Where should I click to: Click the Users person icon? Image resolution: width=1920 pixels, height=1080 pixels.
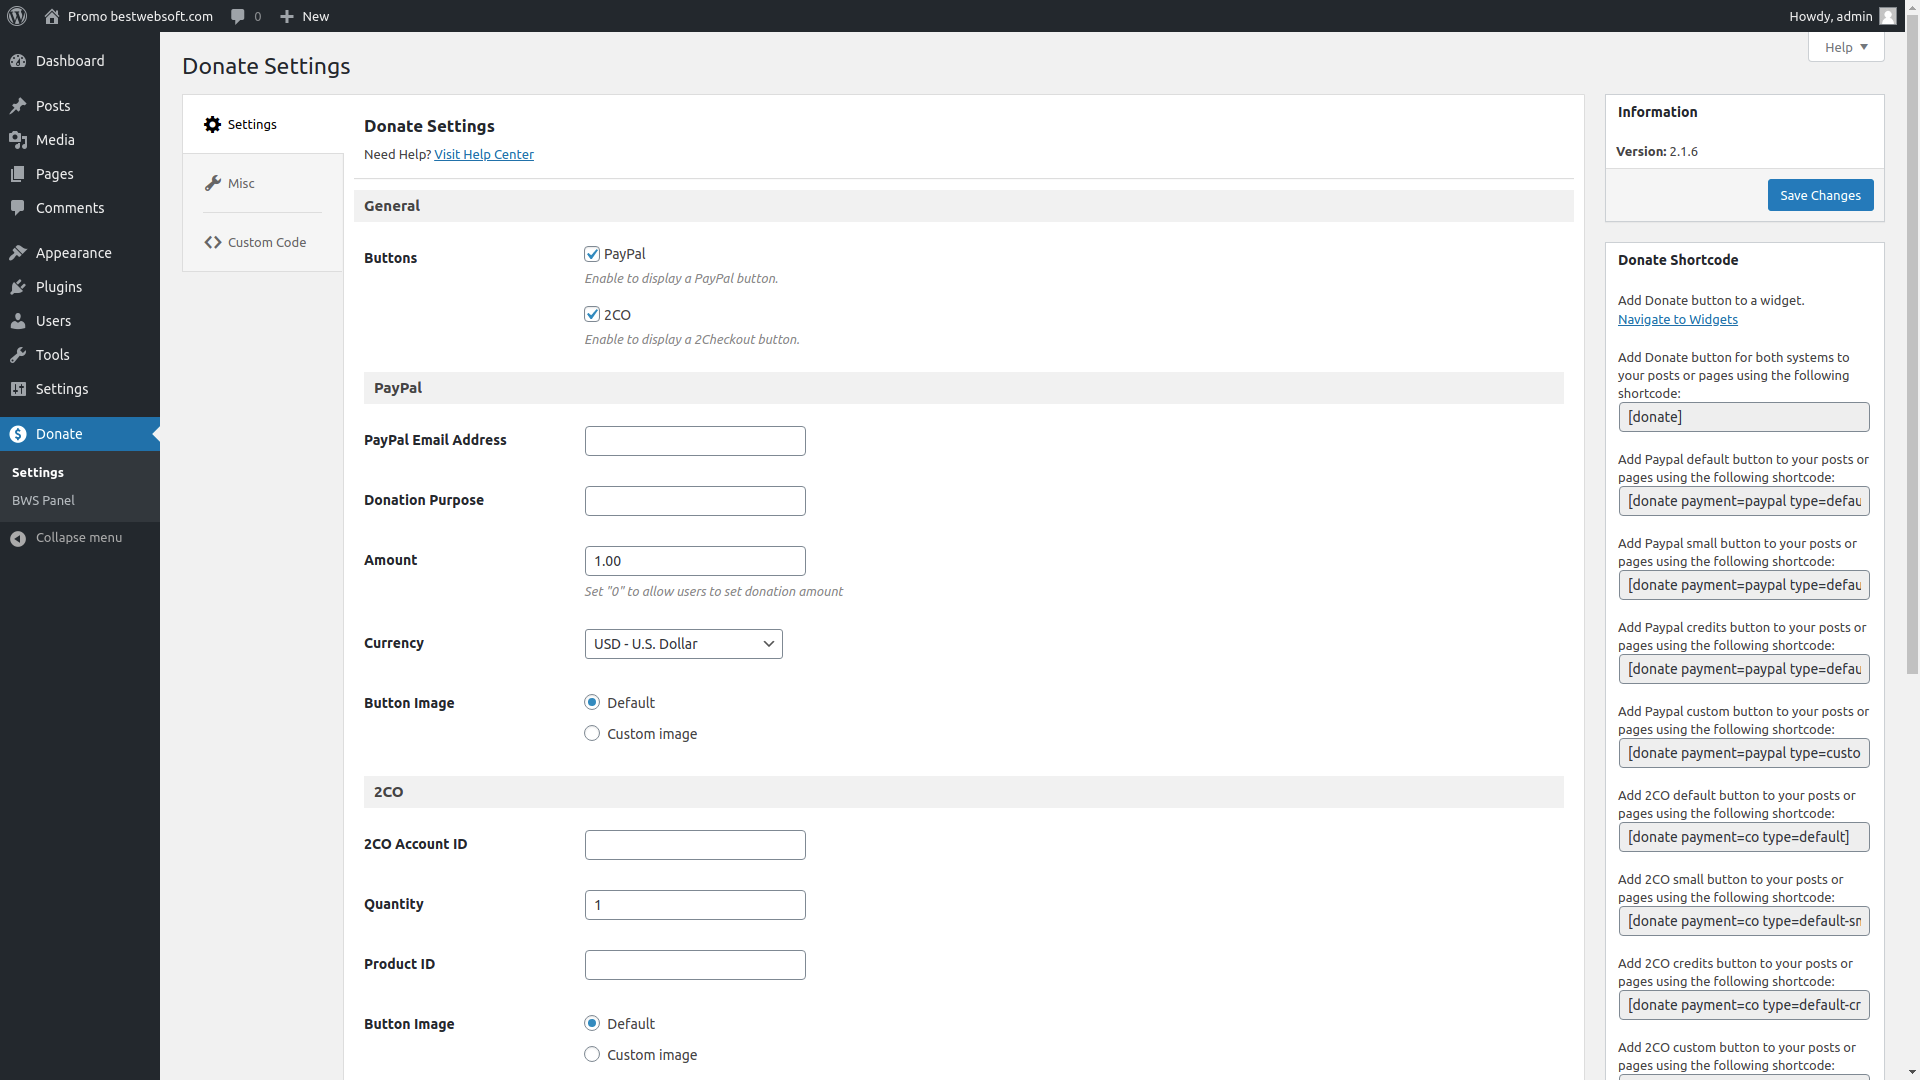pos(18,321)
